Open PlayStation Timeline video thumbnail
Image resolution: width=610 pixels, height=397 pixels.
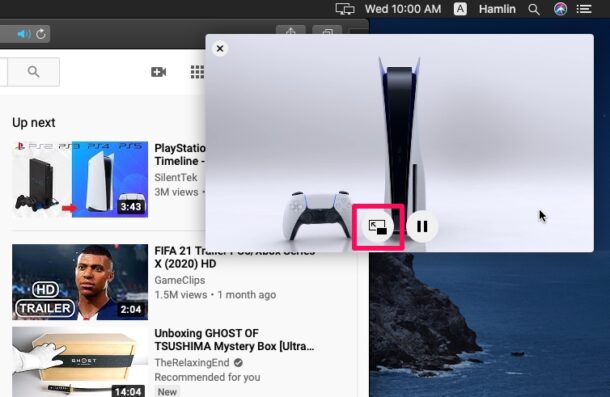click(80, 179)
